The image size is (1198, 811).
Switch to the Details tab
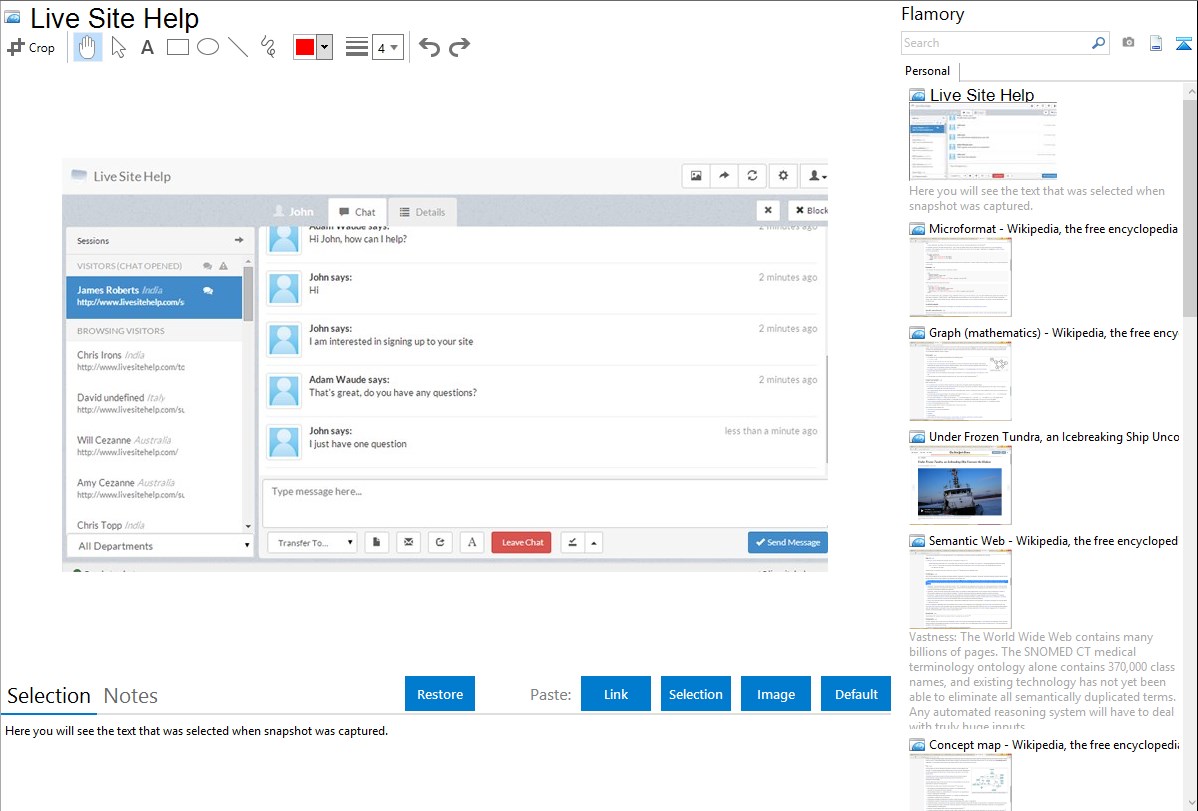[423, 212]
